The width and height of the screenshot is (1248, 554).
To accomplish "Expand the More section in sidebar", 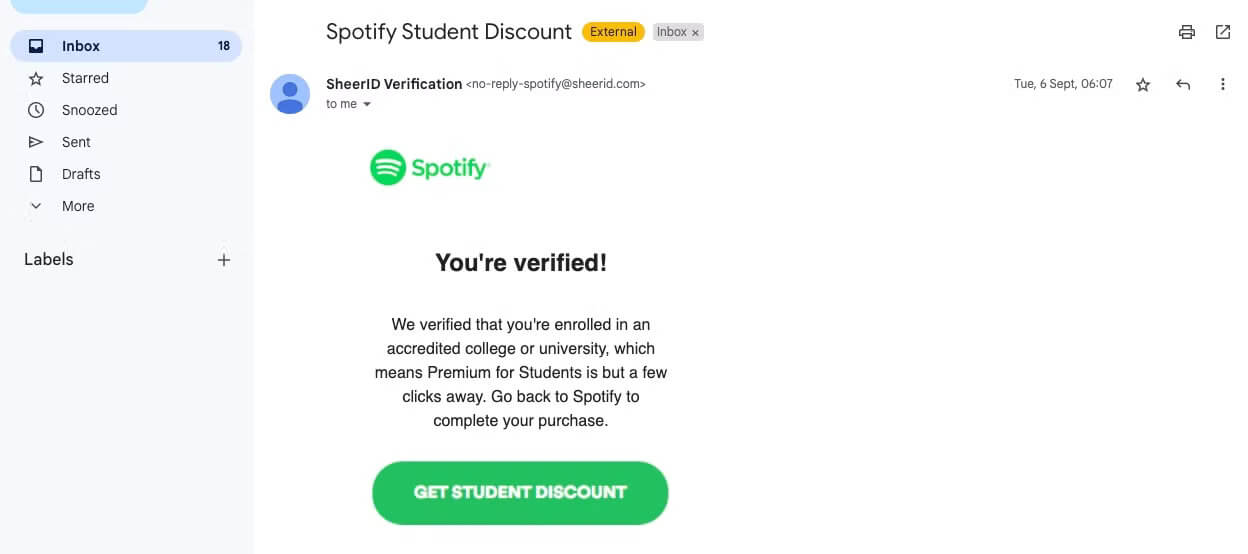I will [x=78, y=206].
